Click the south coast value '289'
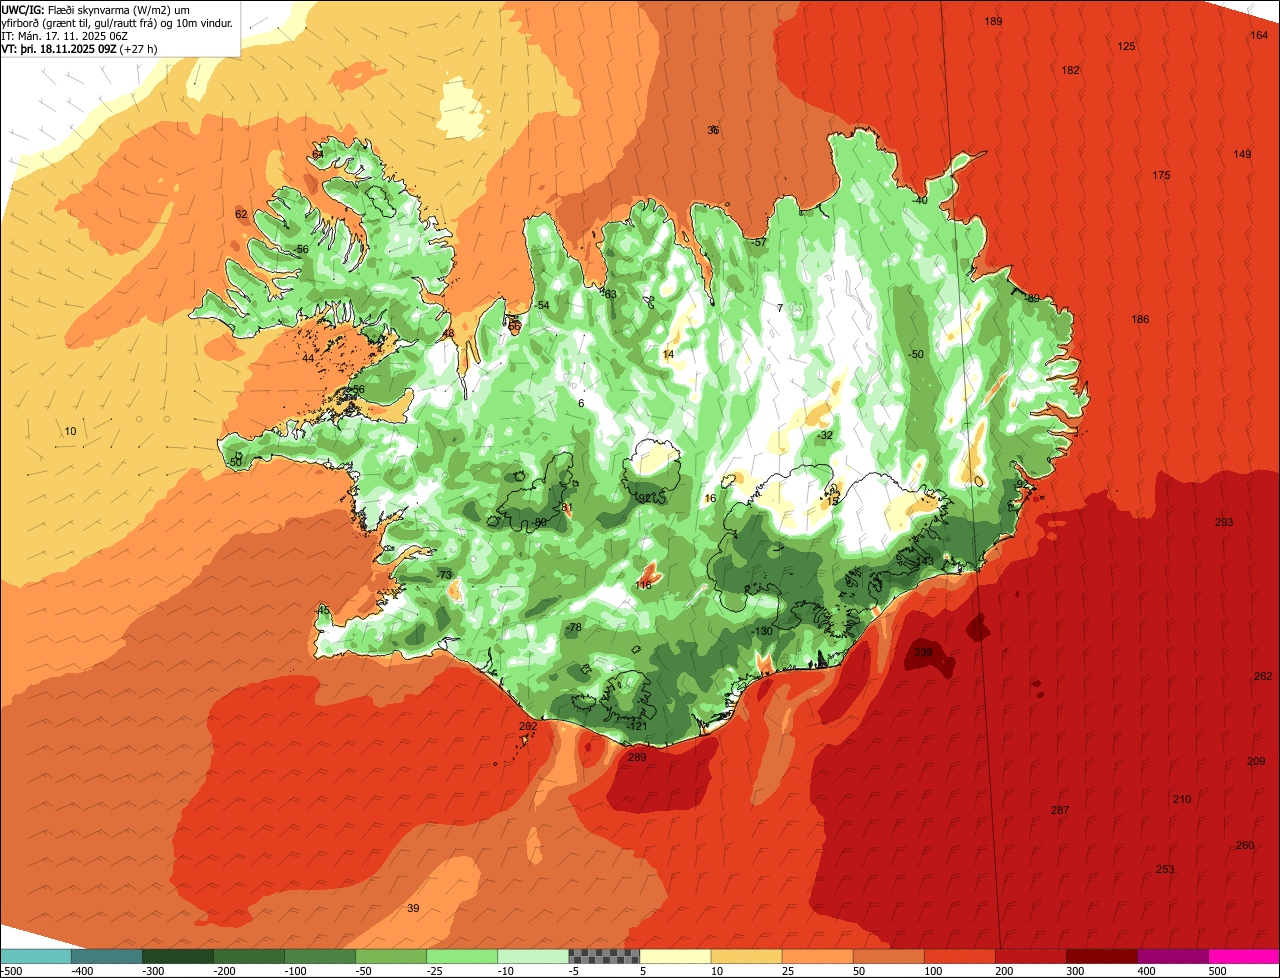Viewport: 1280px width, 978px height. click(x=637, y=757)
